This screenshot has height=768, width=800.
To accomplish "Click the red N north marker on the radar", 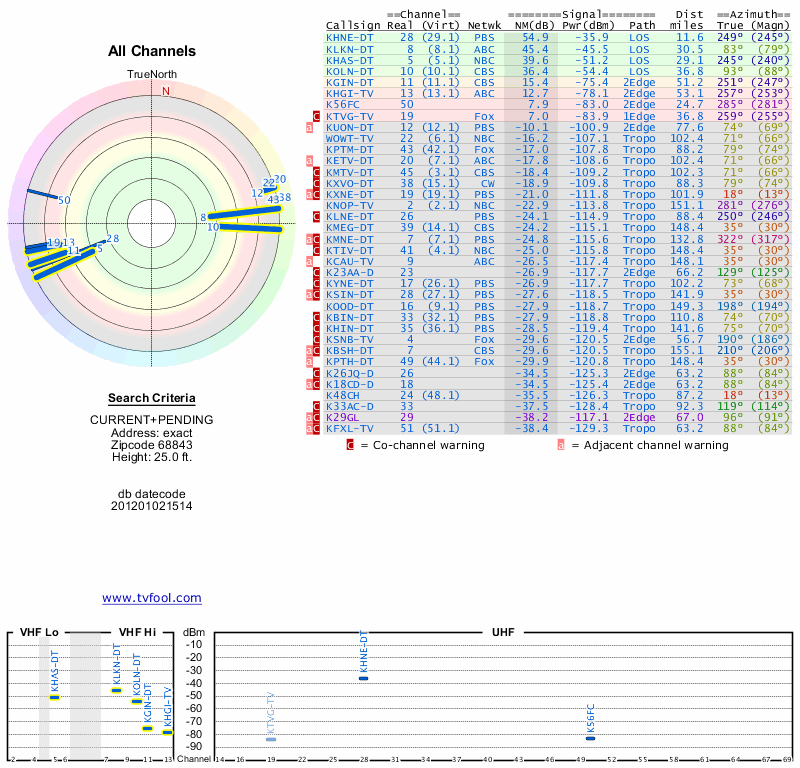I will click(166, 91).
